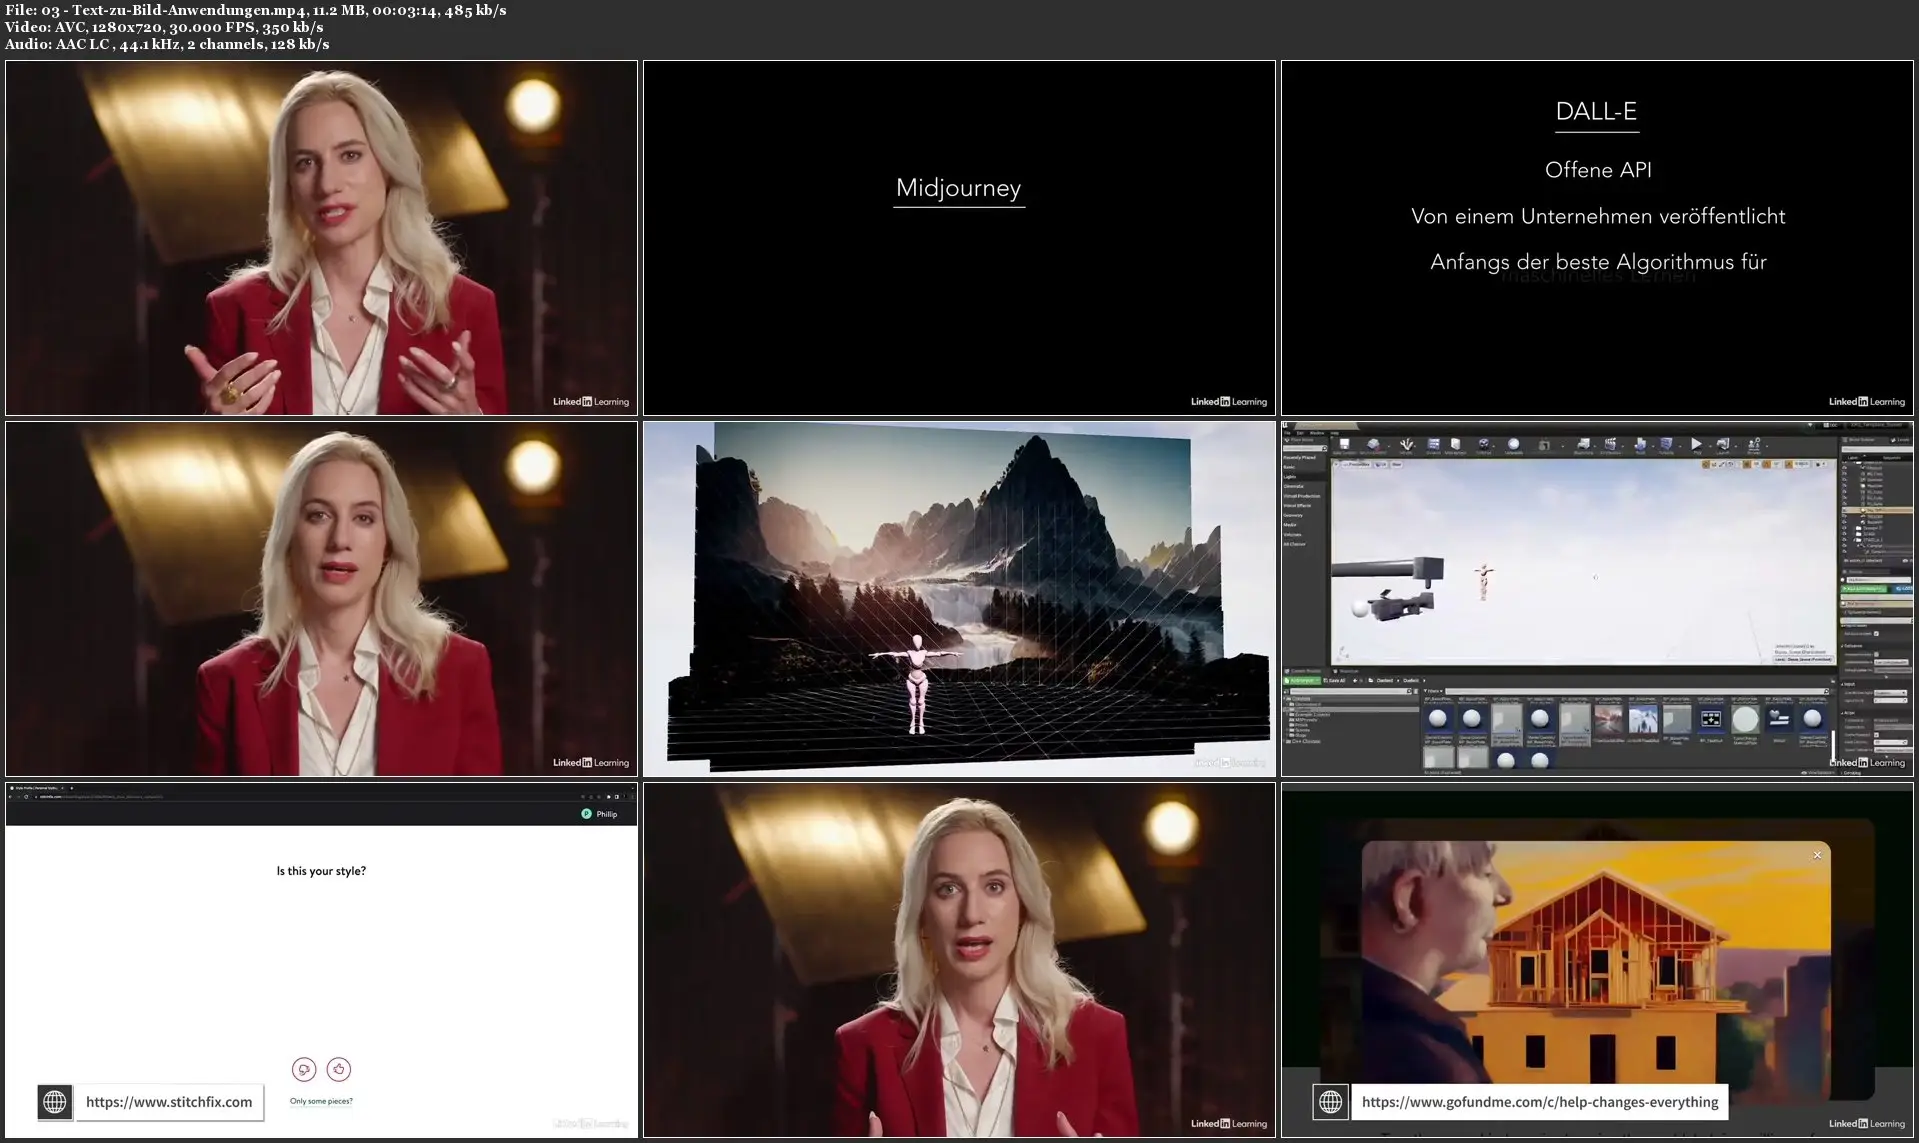The height and width of the screenshot is (1143, 1919).
Task: Open the Filters dropdown in Content Browser
Action: coord(1432,690)
